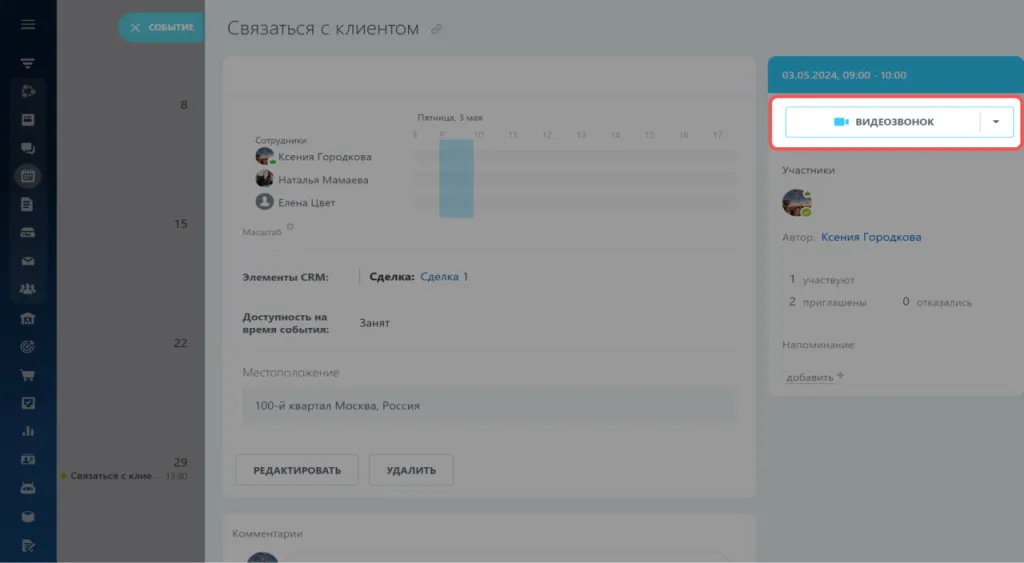Show the list of 0 отказались
Screen dimensions: 1024x563
click(x=937, y=302)
